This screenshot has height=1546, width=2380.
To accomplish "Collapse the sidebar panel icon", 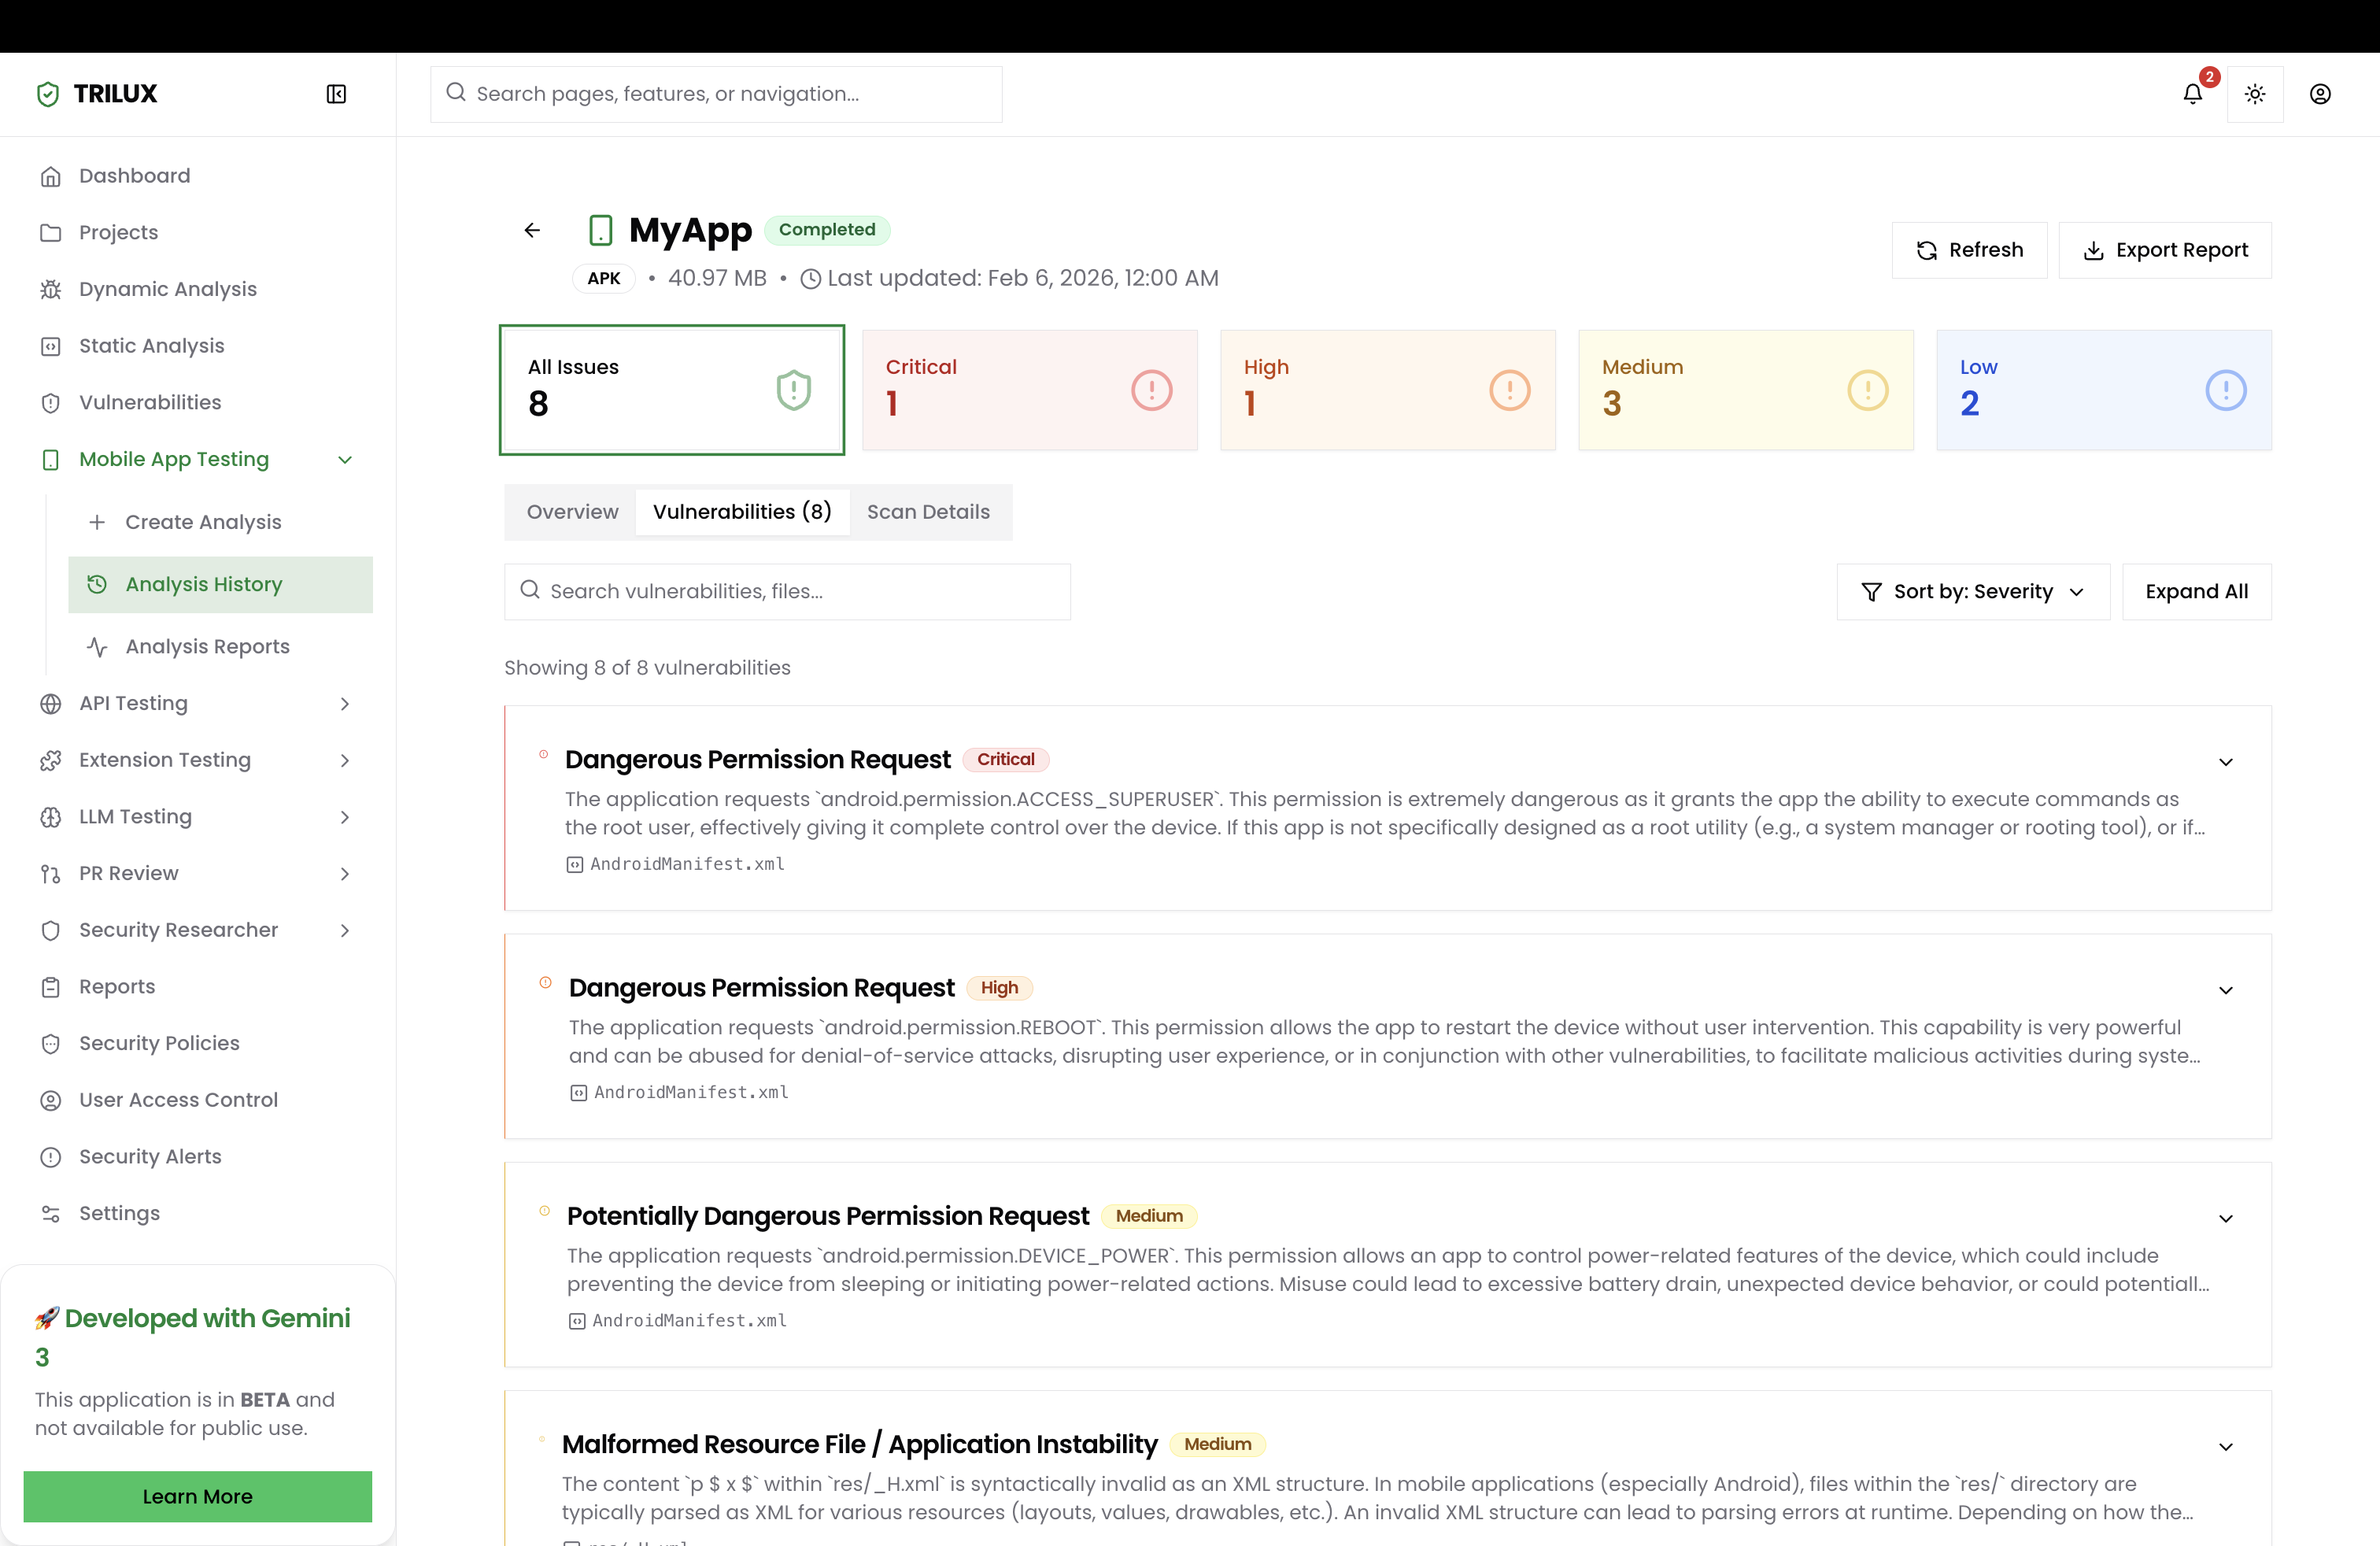I will (336, 94).
